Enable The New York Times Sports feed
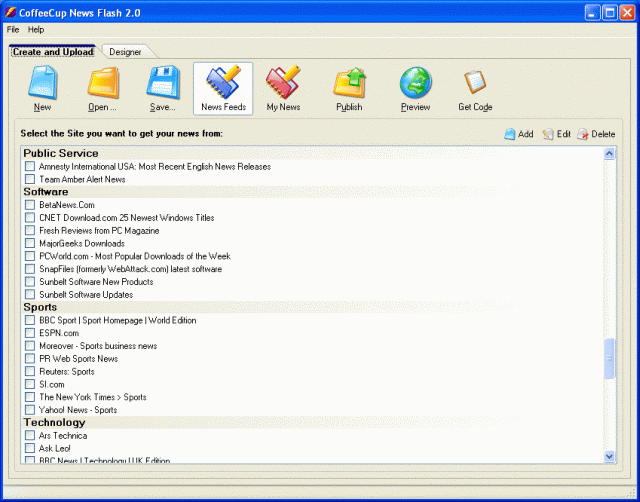Screen dimensions: 640x502 30,397
